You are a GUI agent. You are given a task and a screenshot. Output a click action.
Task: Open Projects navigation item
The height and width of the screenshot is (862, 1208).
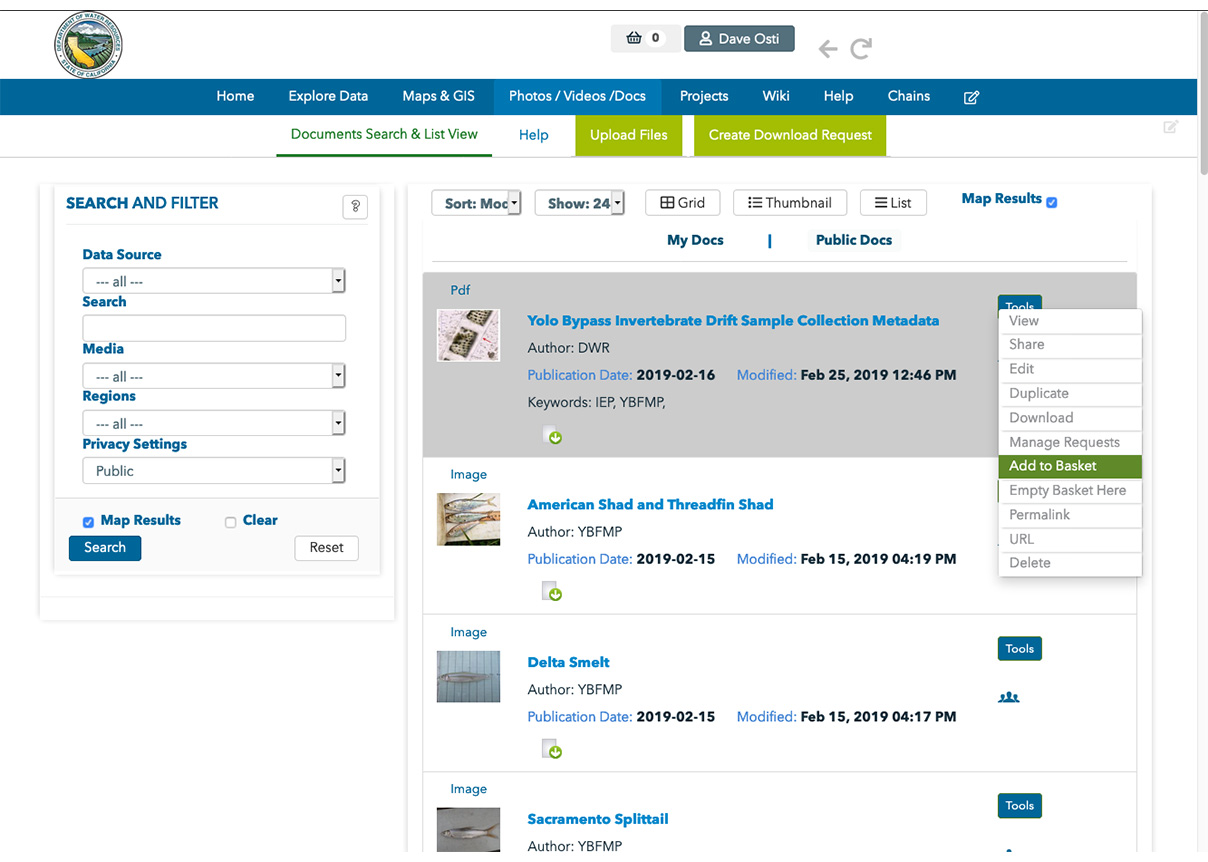click(704, 97)
